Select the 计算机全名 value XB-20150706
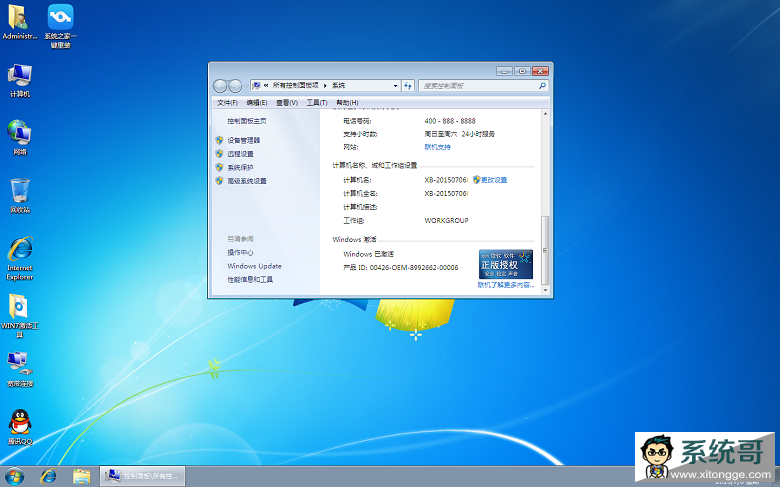Viewport: 780px width, 487px height. pyautogui.click(x=446, y=193)
